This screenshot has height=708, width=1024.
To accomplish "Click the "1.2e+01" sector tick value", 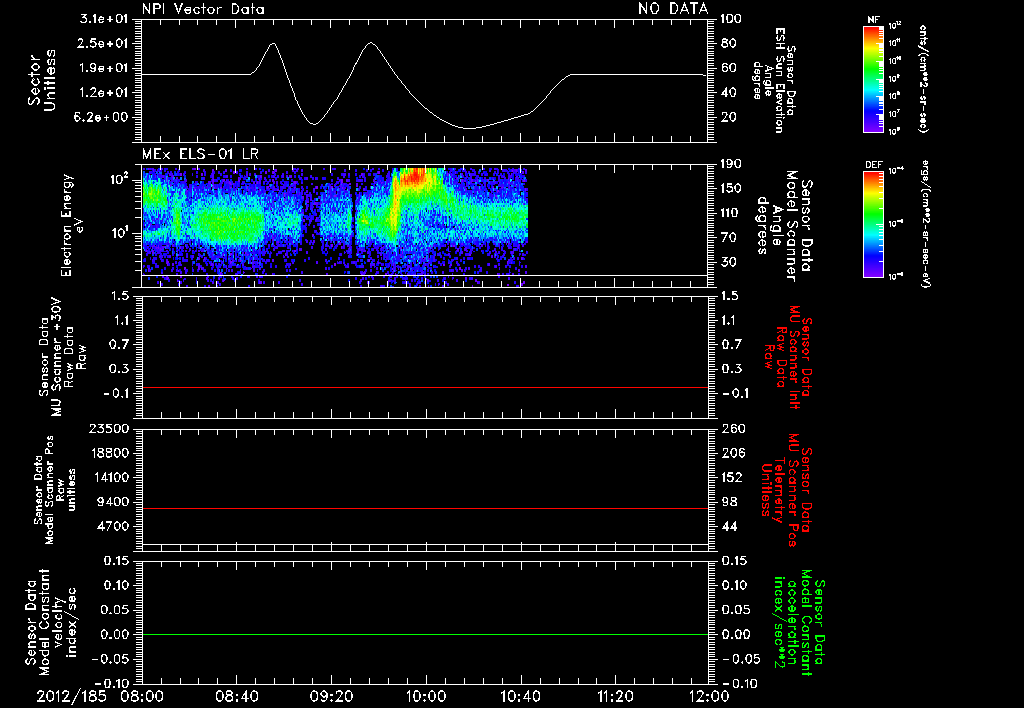I will (104, 93).
